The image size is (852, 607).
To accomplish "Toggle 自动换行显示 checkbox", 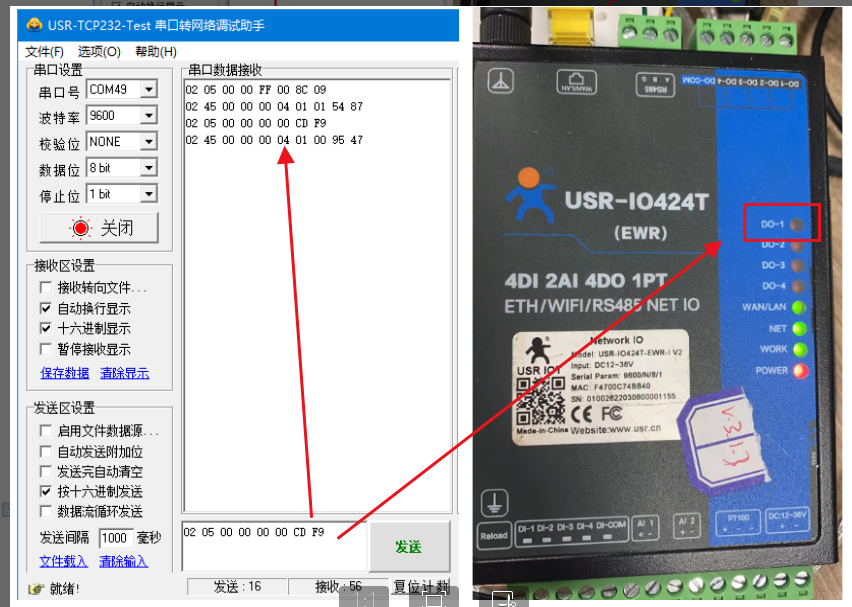I will 46,308.
